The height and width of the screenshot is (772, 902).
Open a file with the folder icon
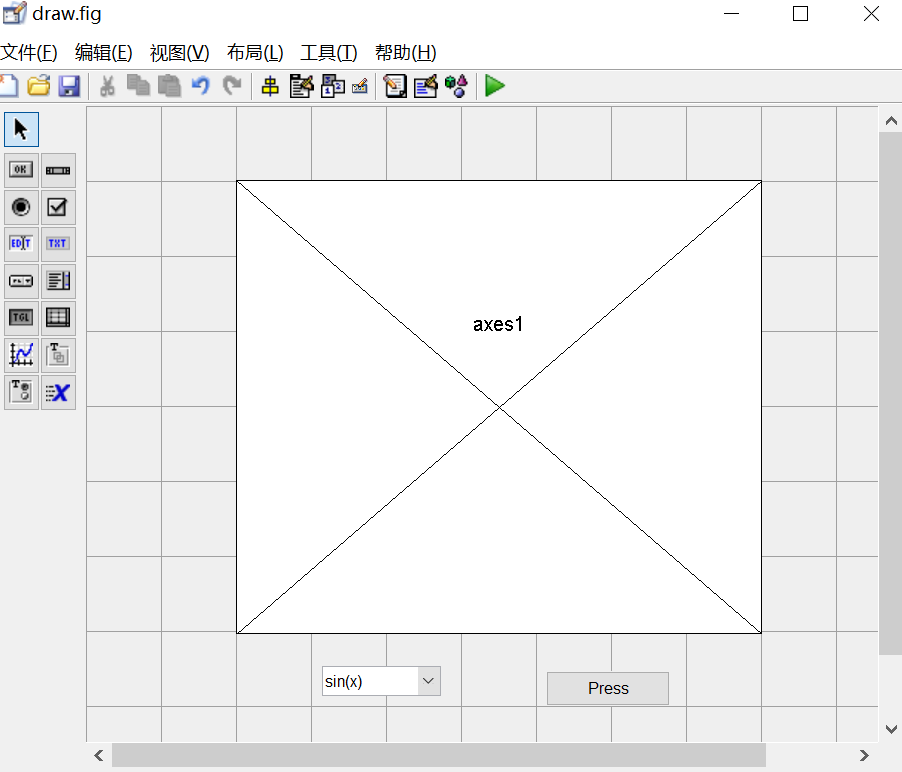pyautogui.click(x=39, y=86)
